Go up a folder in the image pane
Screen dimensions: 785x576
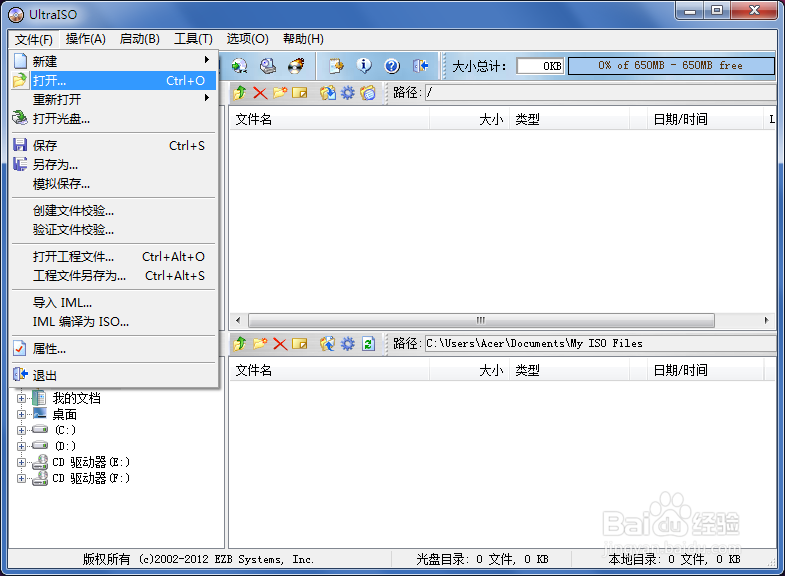point(240,93)
